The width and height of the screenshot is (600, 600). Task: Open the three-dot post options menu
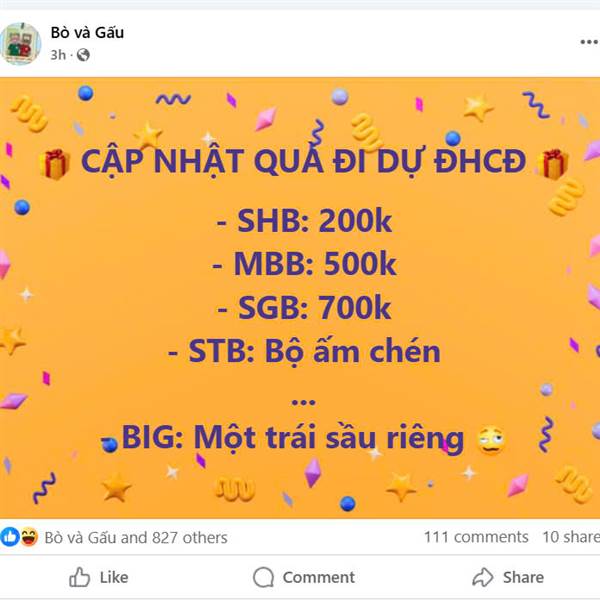(x=589, y=42)
